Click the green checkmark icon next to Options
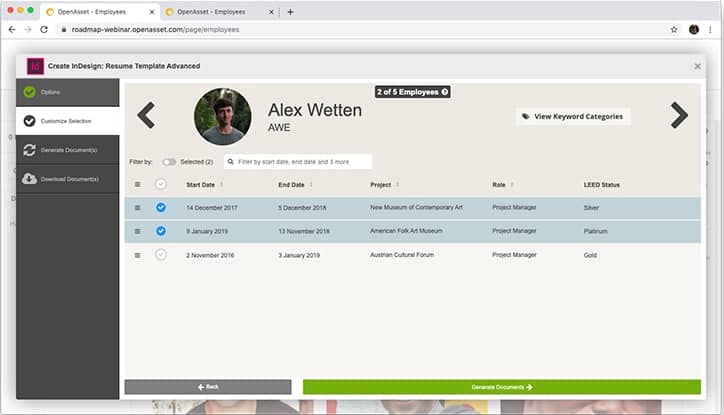 (x=30, y=92)
